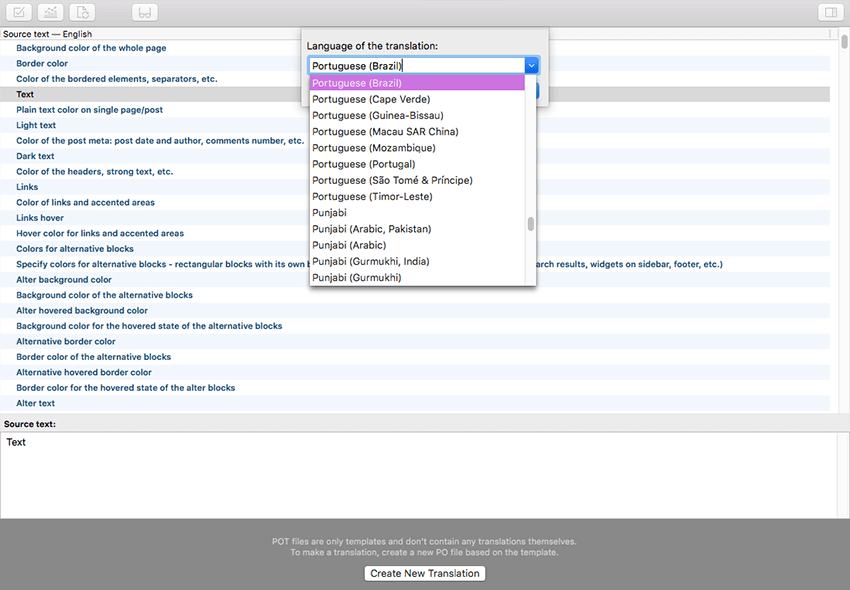Viewport: 850px width, 590px height.
Task: Click the update-from-source document toolbar icon
Action: (x=83, y=13)
